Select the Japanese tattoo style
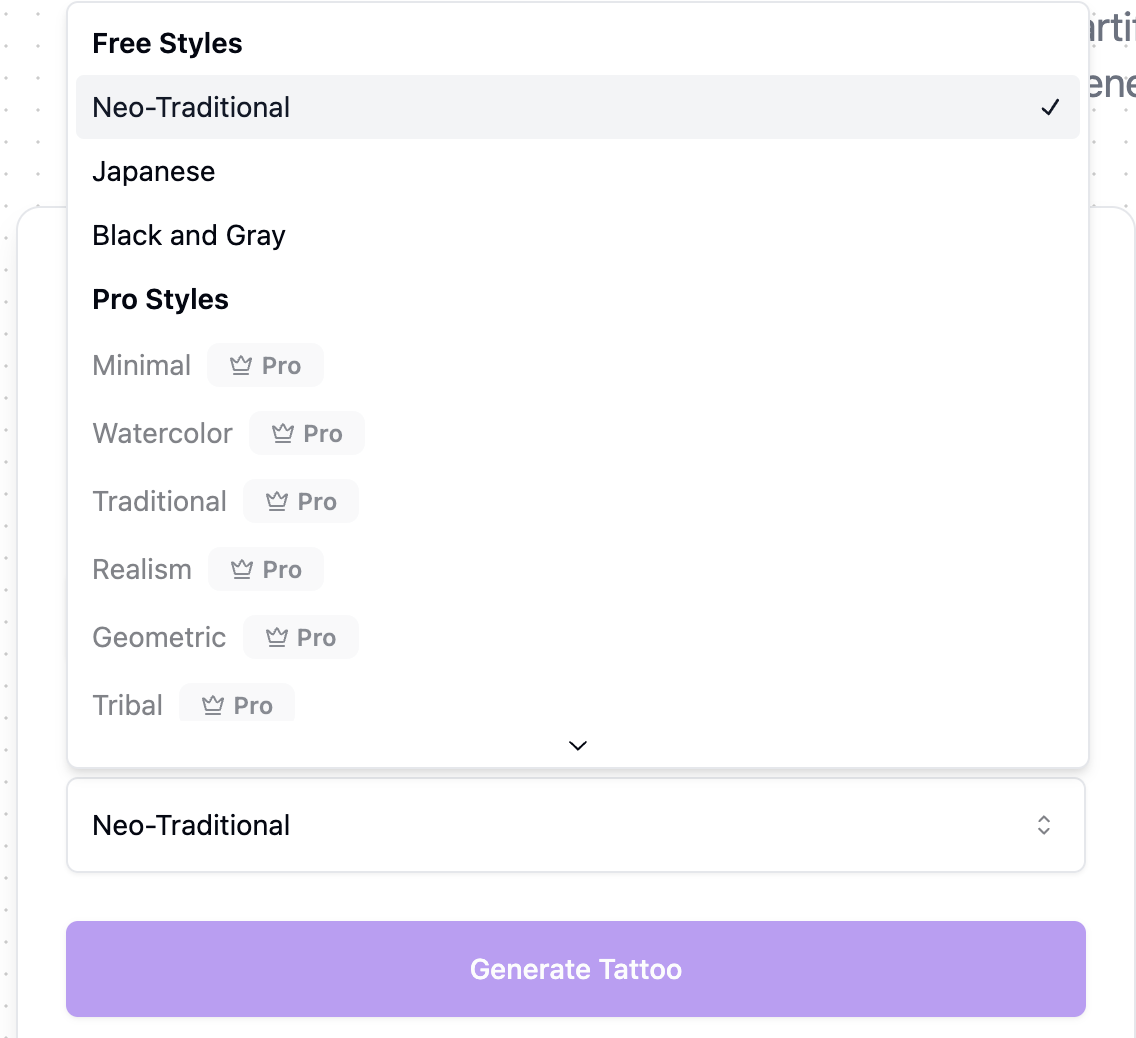The image size is (1136, 1038). pos(154,171)
